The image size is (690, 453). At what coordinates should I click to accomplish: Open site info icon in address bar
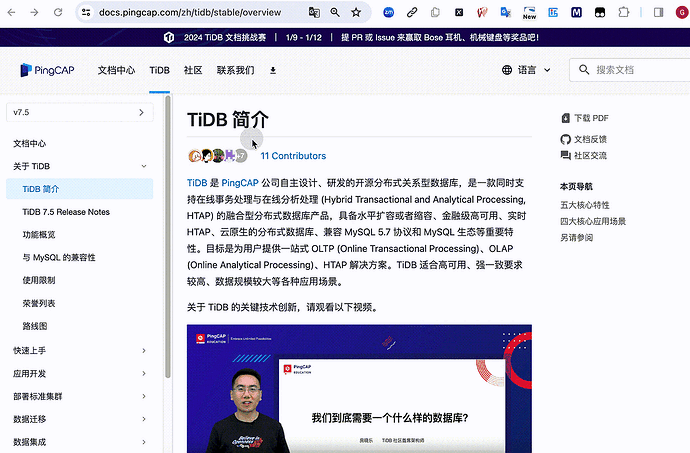(x=86, y=12)
